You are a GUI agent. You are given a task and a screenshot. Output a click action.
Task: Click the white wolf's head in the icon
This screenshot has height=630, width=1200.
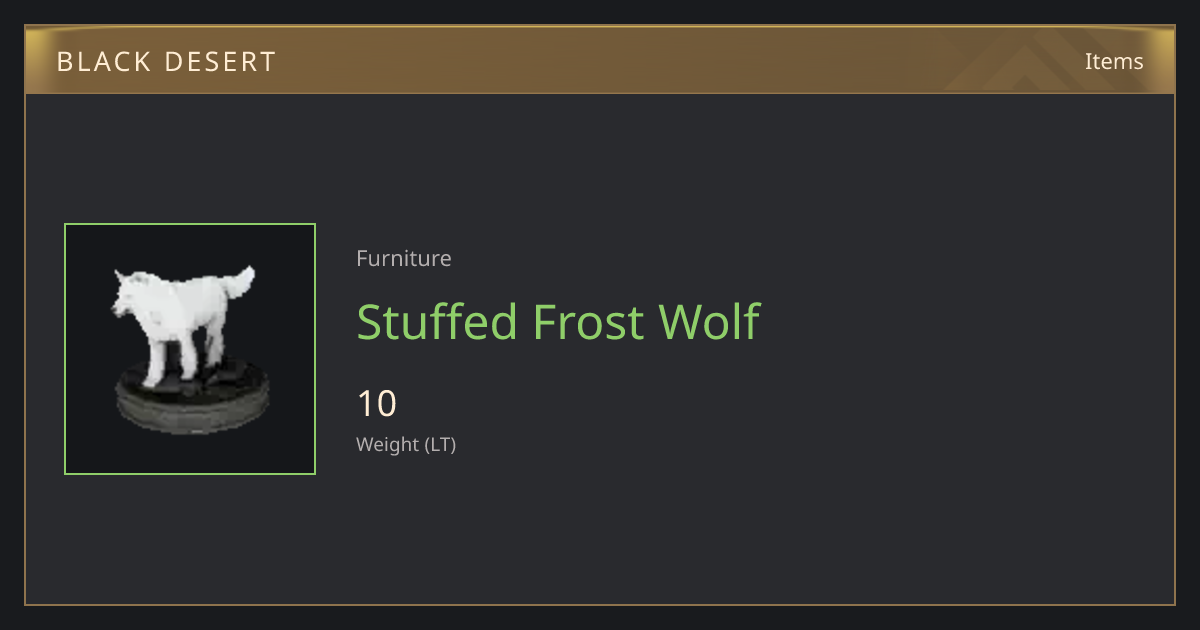[x=130, y=295]
